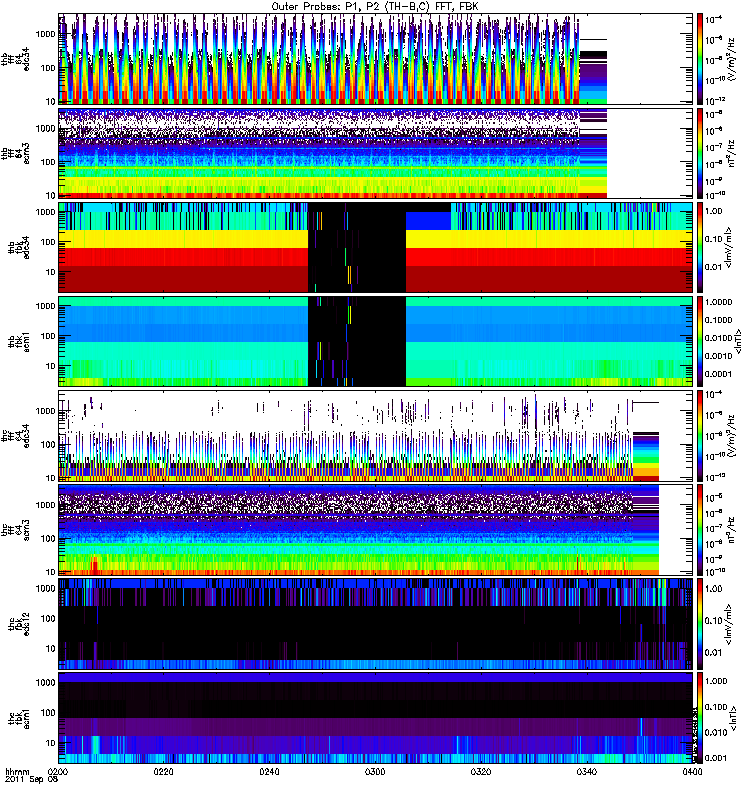Click the thc fff 64 scm3 y-axis label
Image resolution: width=750 pixels, height=800 pixels.
(15, 530)
